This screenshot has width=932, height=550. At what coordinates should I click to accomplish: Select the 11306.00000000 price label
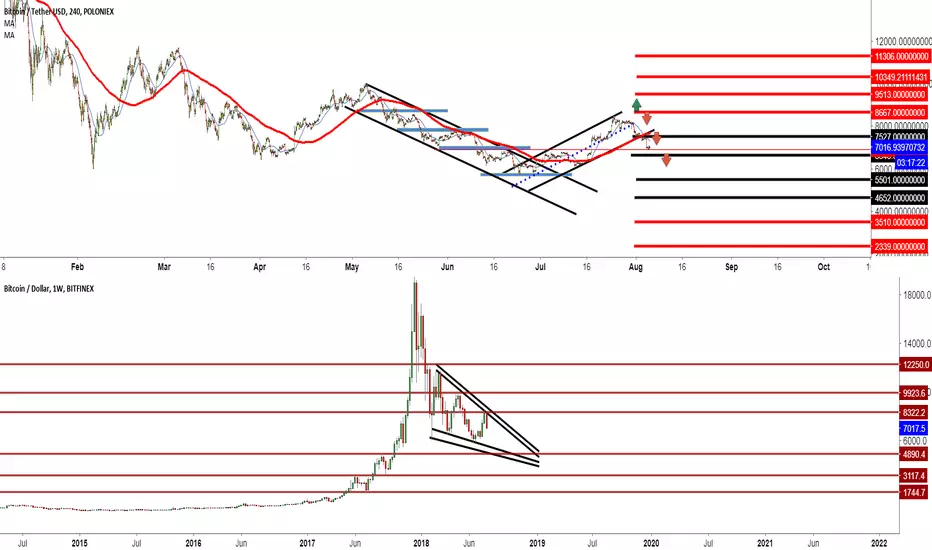click(x=900, y=56)
